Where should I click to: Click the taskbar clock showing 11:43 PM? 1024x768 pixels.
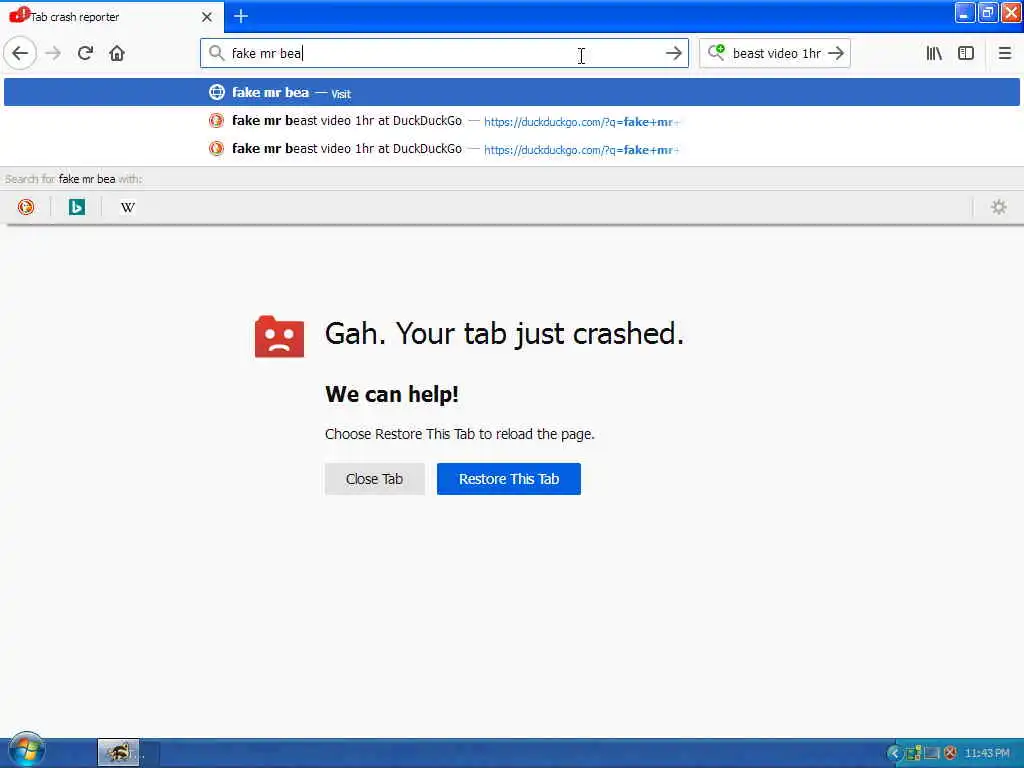coord(987,754)
